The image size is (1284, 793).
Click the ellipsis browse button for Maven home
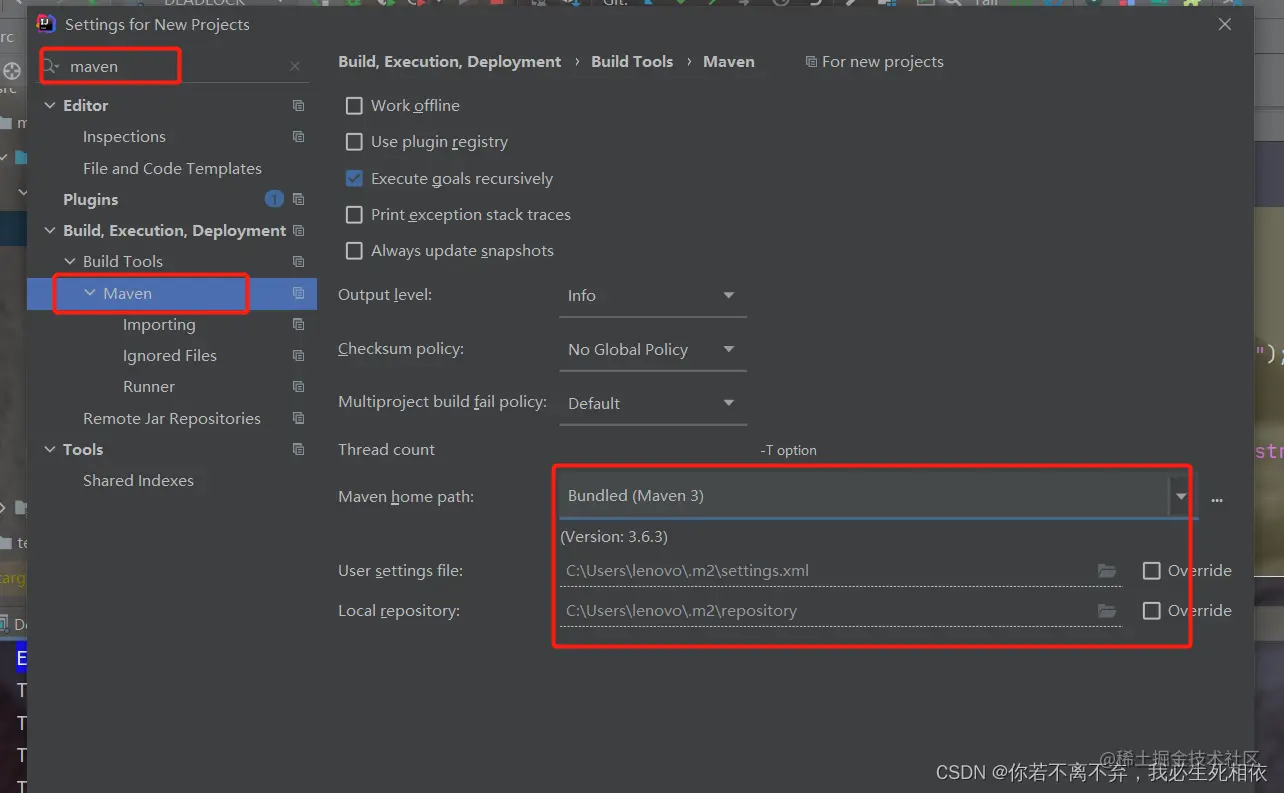click(x=1217, y=499)
